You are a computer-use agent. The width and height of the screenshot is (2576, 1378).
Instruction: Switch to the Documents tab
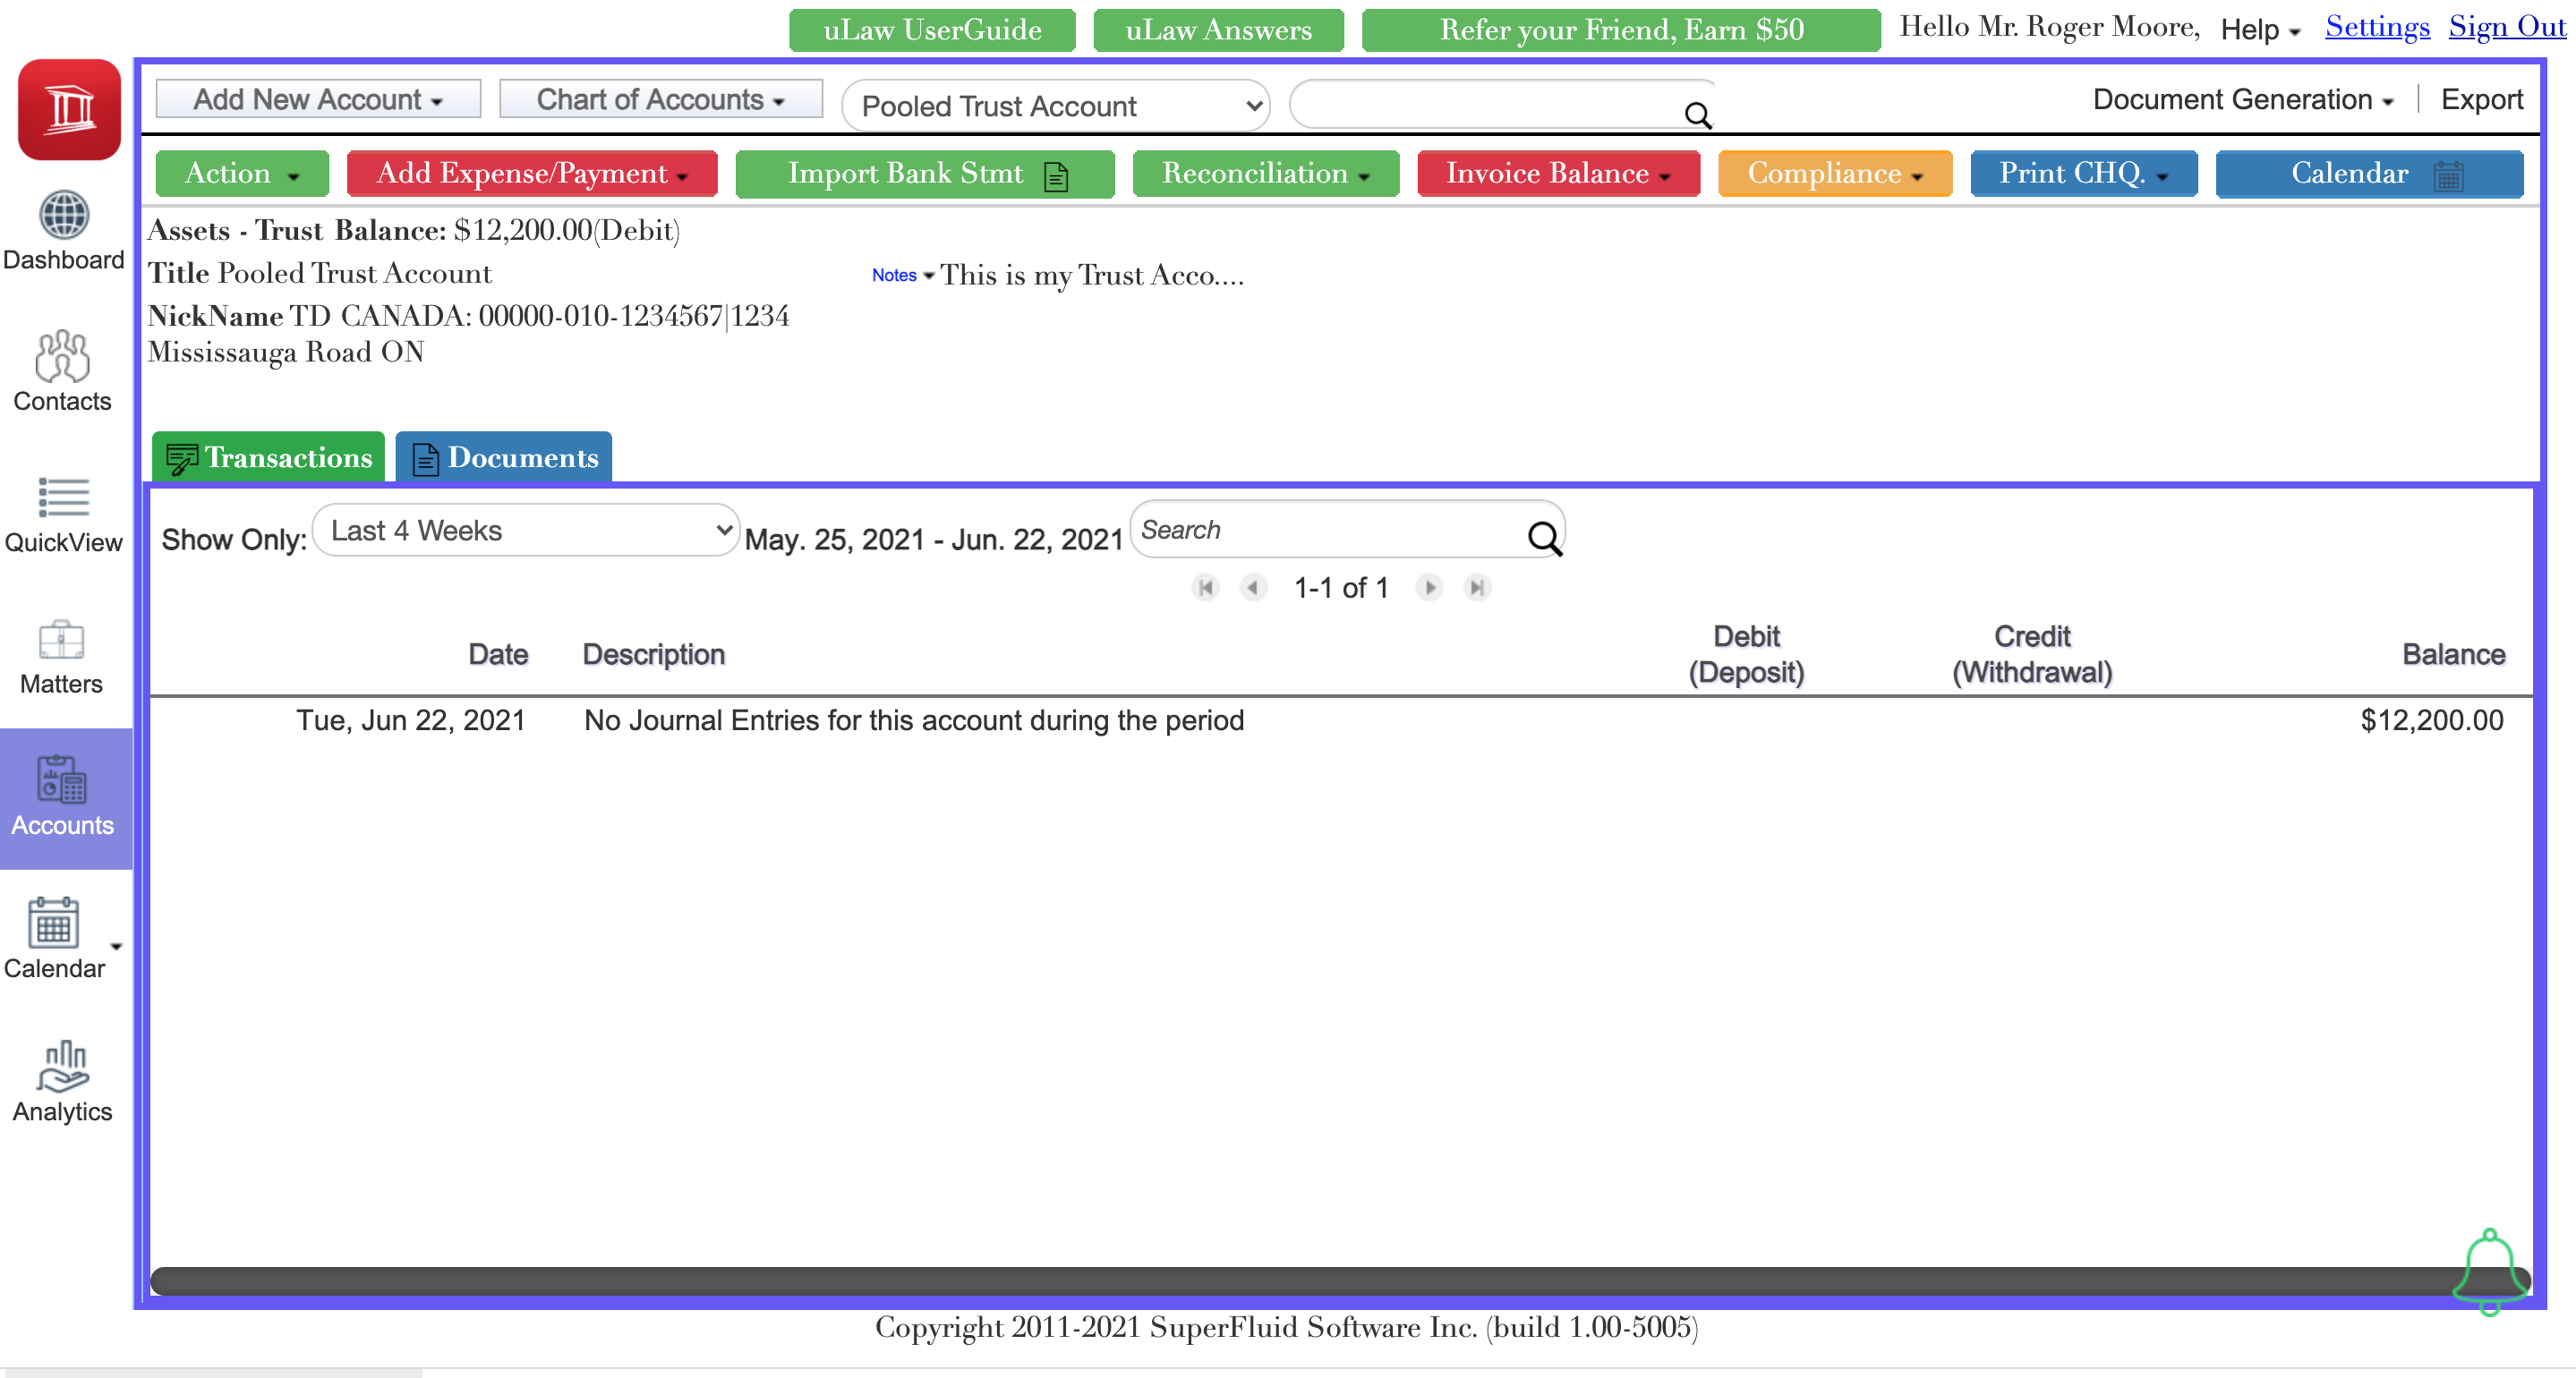(x=504, y=457)
